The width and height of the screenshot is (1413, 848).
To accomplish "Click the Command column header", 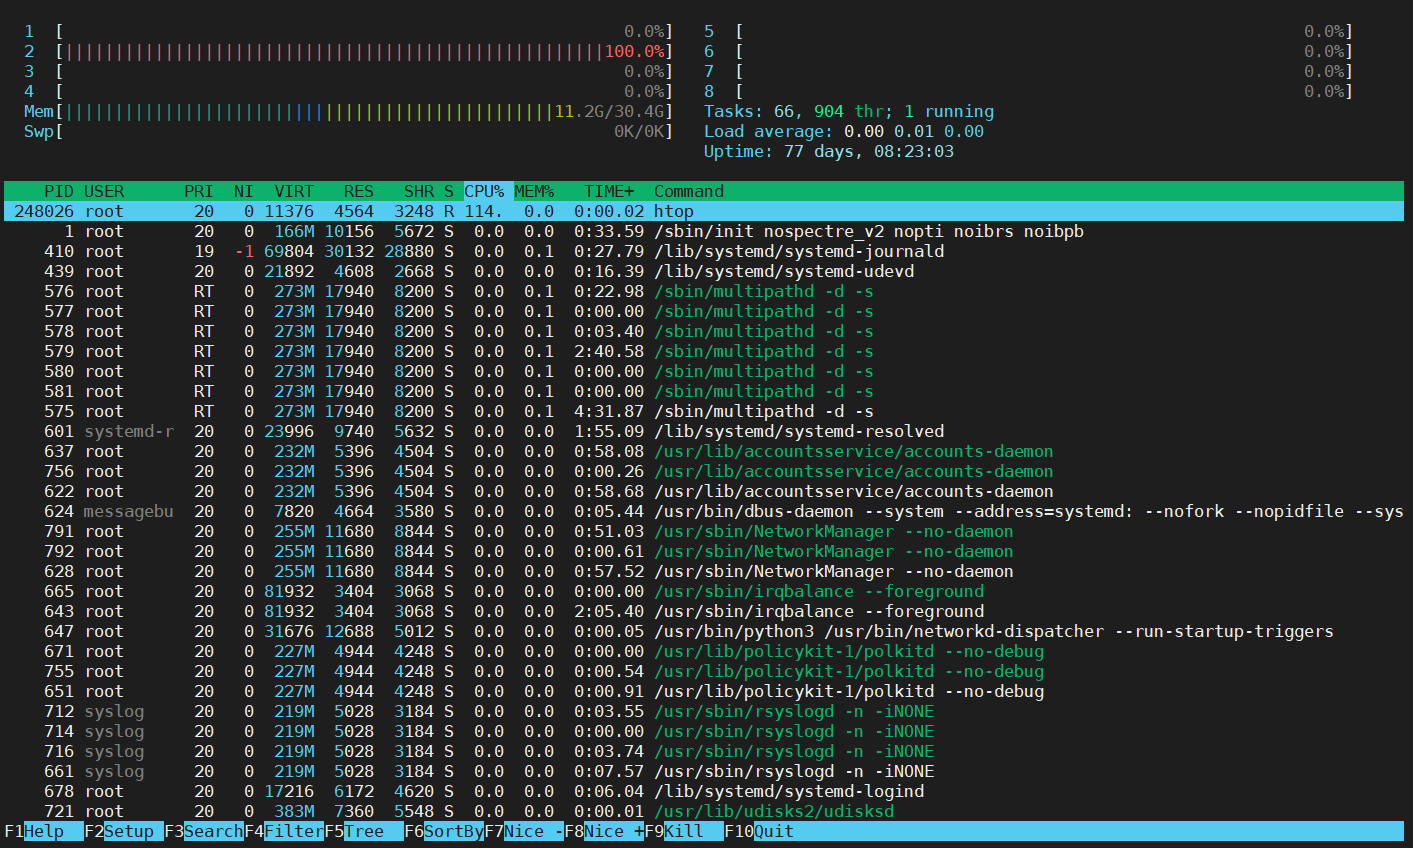I will pos(688,191).
